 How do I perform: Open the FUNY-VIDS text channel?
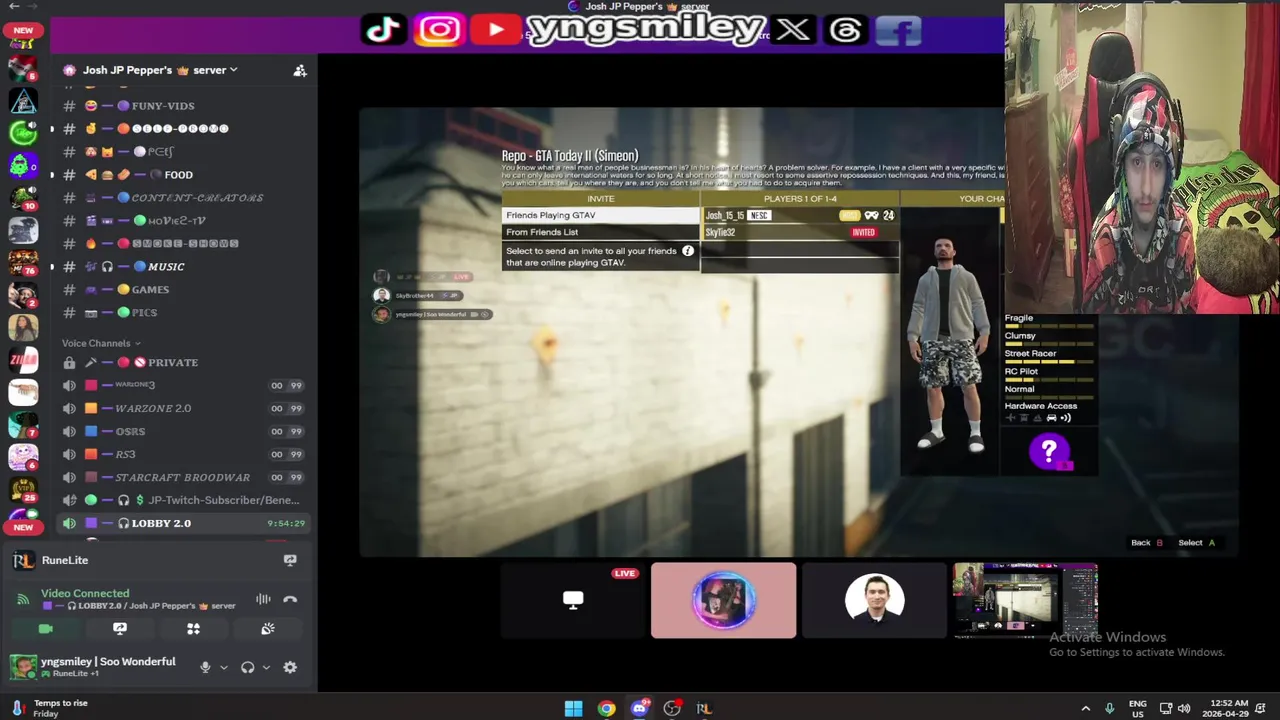click(x=163, y=106)
